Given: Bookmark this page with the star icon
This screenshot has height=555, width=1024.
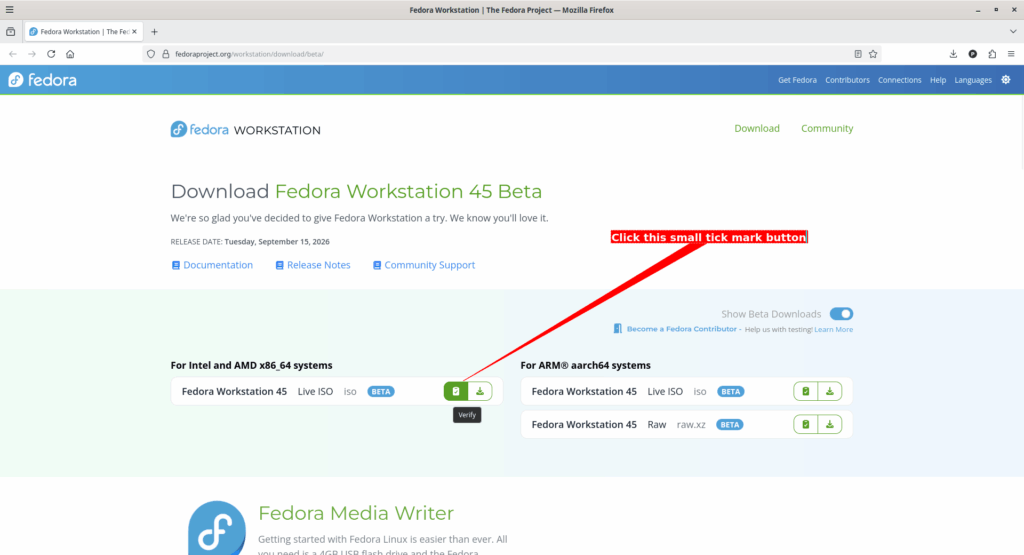Looking at the screenshot, I should tap(873, 54).
